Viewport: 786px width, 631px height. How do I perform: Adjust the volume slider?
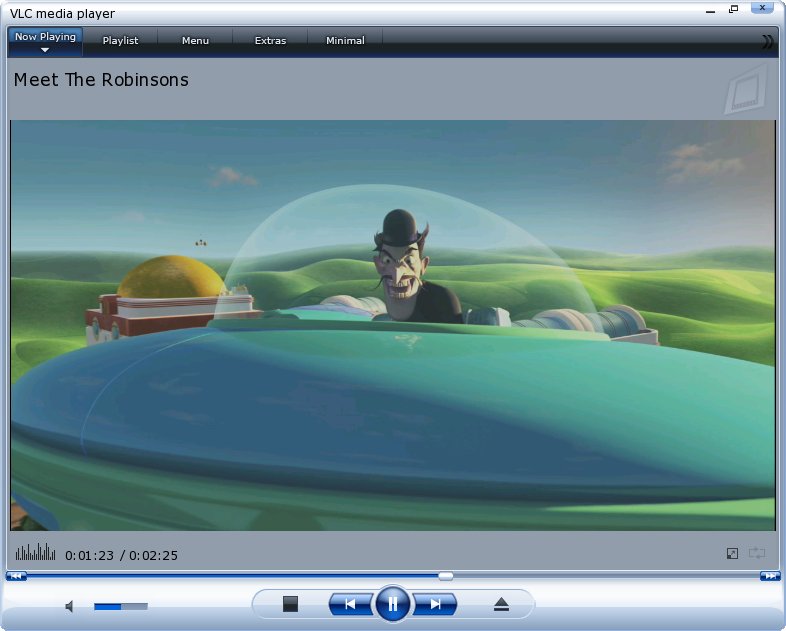(121, 606)
